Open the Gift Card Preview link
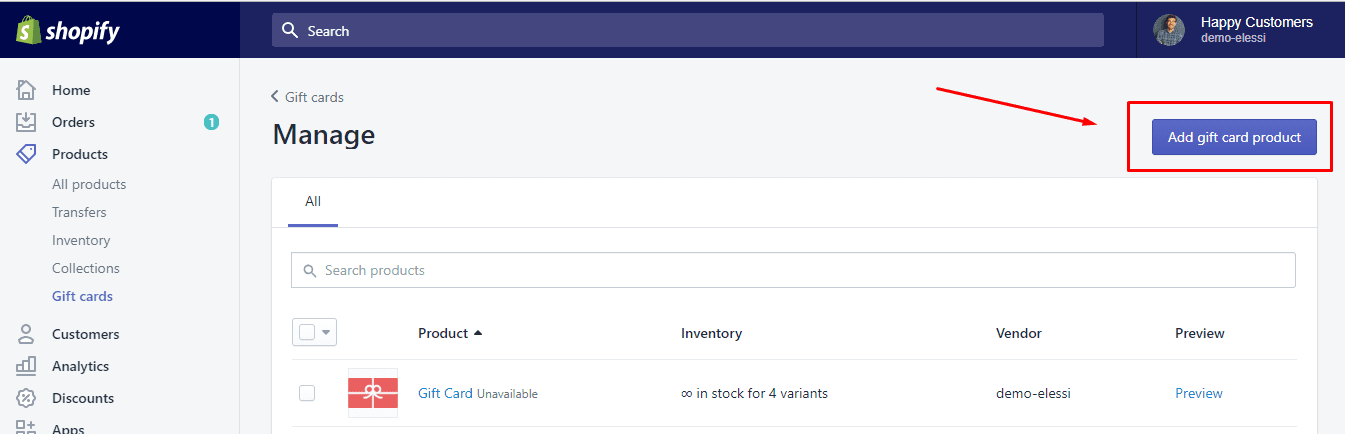The height and width of the screenshot is (434, 1345). [1199, 393]
